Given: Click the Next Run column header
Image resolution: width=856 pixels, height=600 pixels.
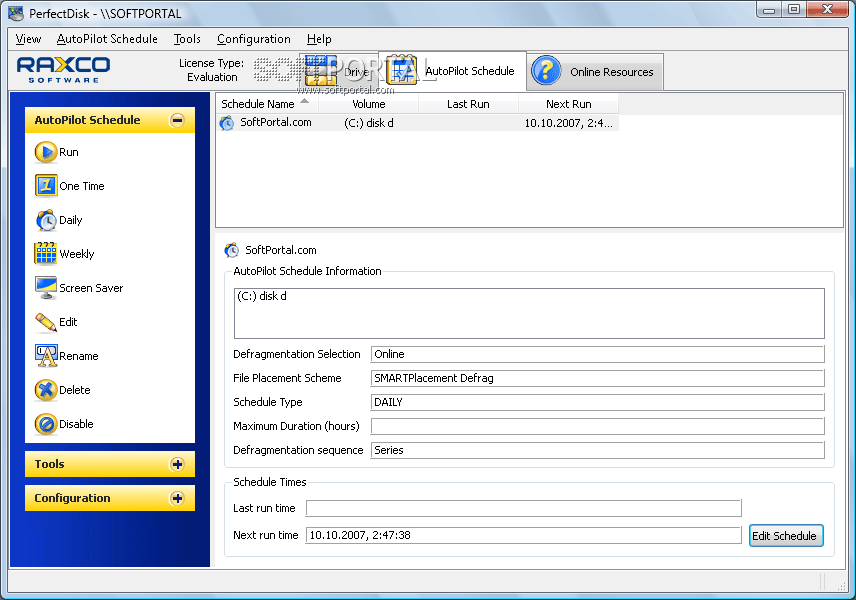Looking at the screenshot, I should click(x=568, y=104).
